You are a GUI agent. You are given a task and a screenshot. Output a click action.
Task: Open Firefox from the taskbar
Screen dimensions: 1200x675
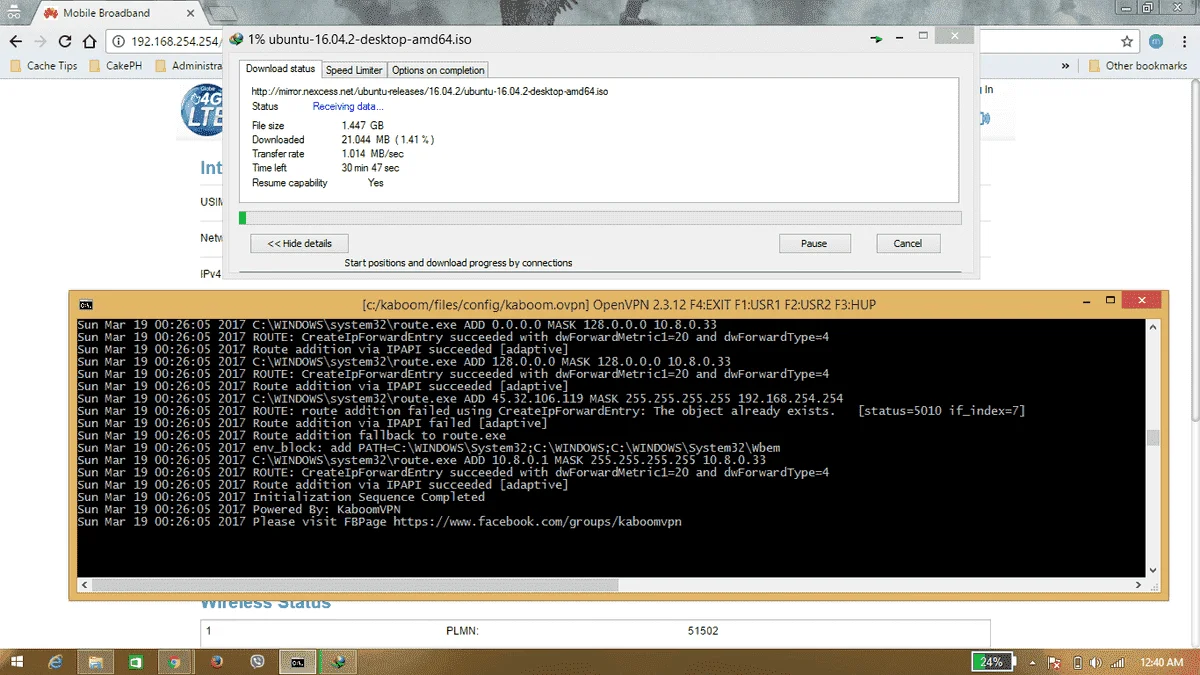tap(217, 661)
